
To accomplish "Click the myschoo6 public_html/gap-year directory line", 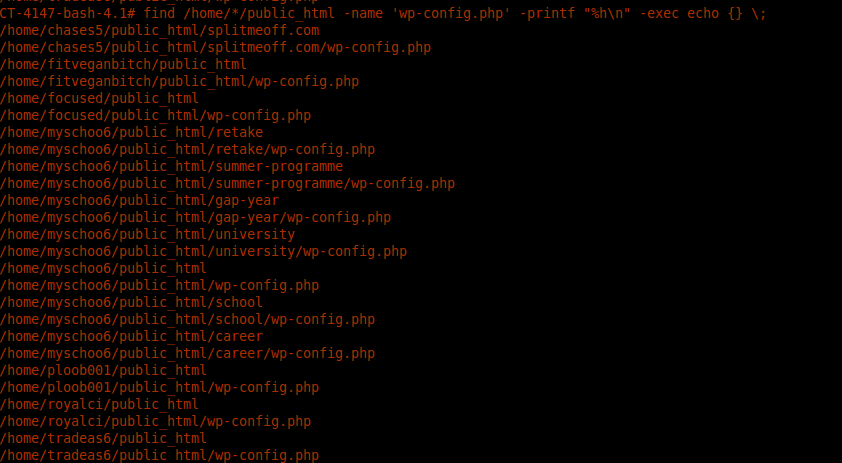I will click(140, 200).
